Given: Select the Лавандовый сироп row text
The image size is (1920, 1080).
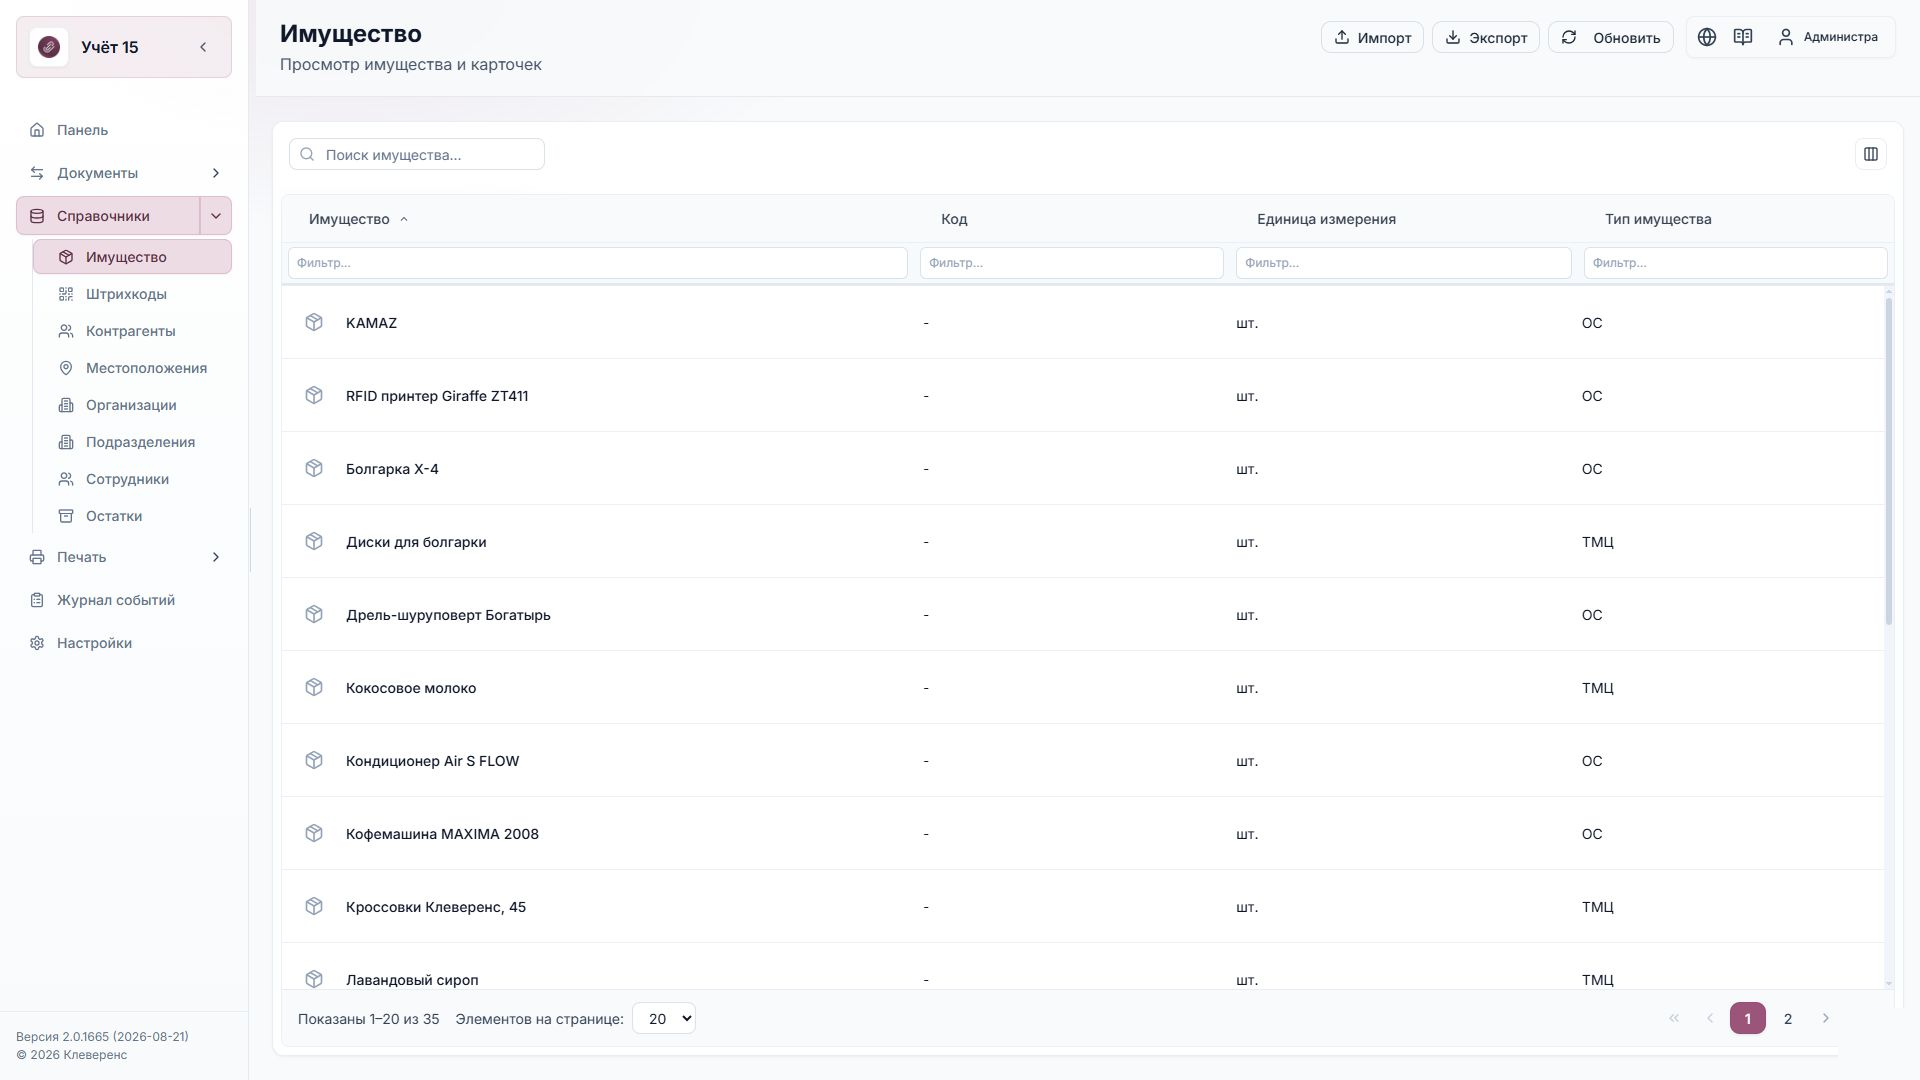Looking at the screenshot, I should (x=412, y=979).
